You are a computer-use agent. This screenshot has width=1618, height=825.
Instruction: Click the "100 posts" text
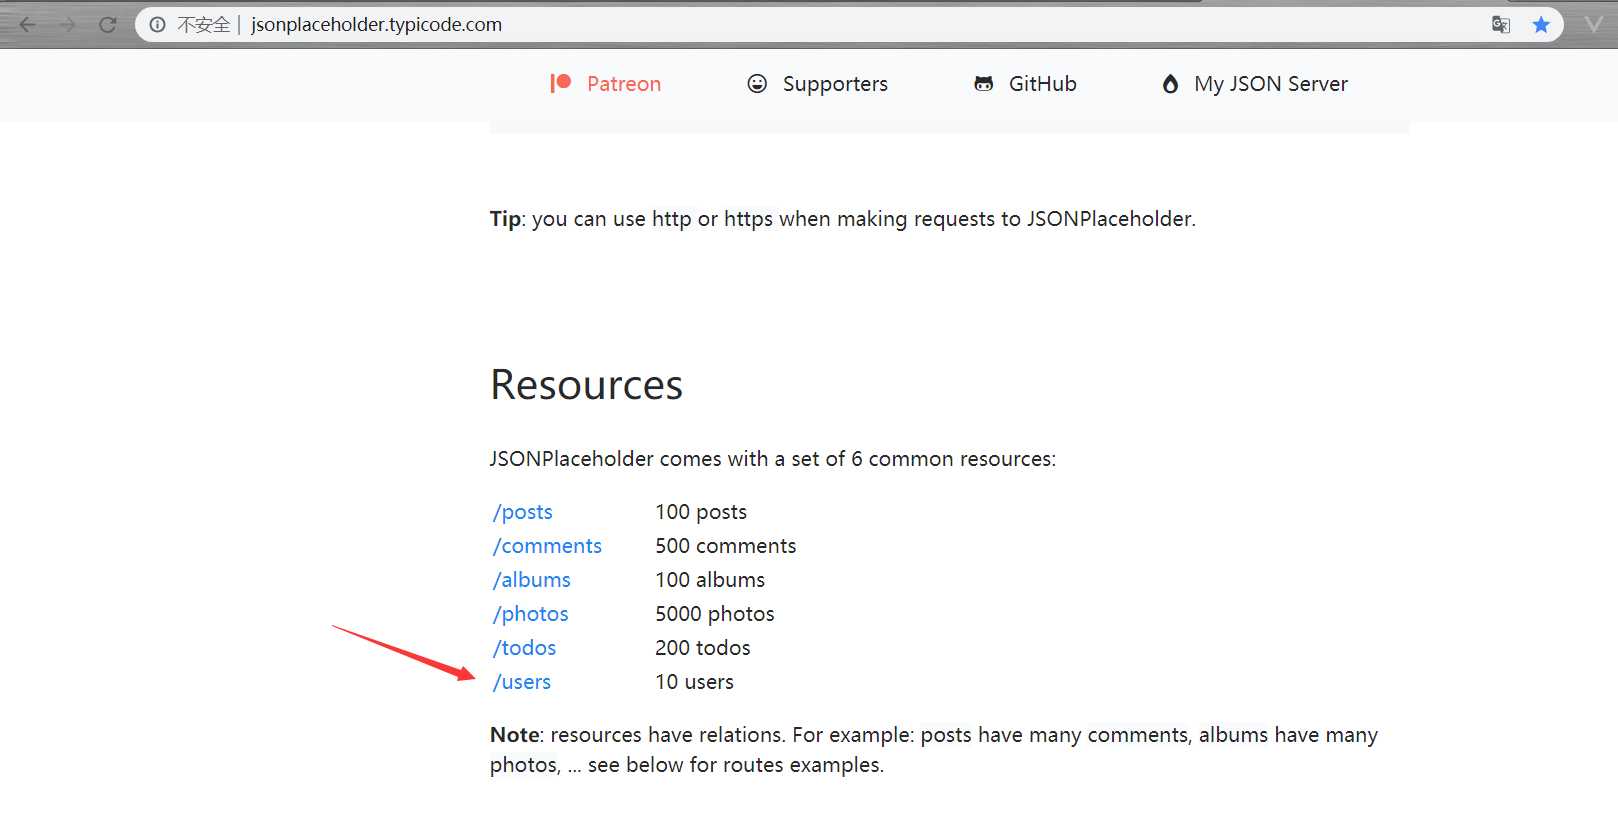point(701,512)
